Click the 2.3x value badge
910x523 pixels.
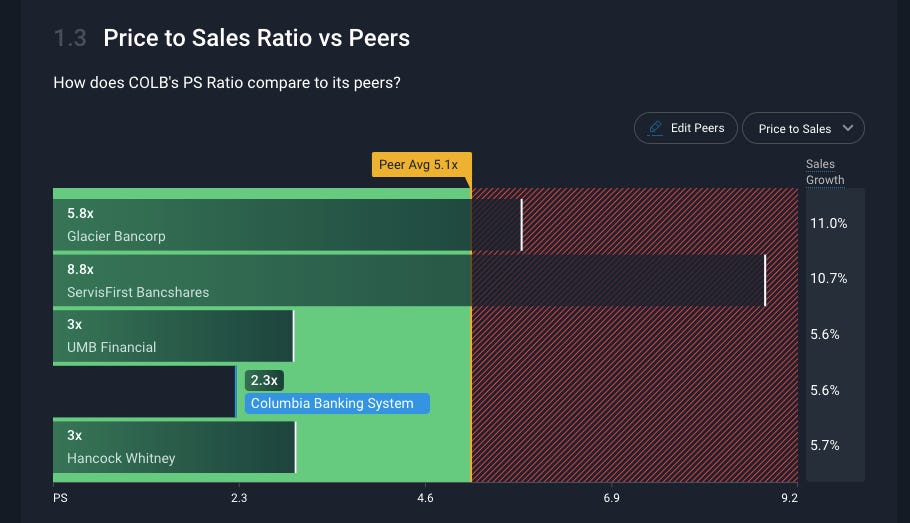click(264, 380)
